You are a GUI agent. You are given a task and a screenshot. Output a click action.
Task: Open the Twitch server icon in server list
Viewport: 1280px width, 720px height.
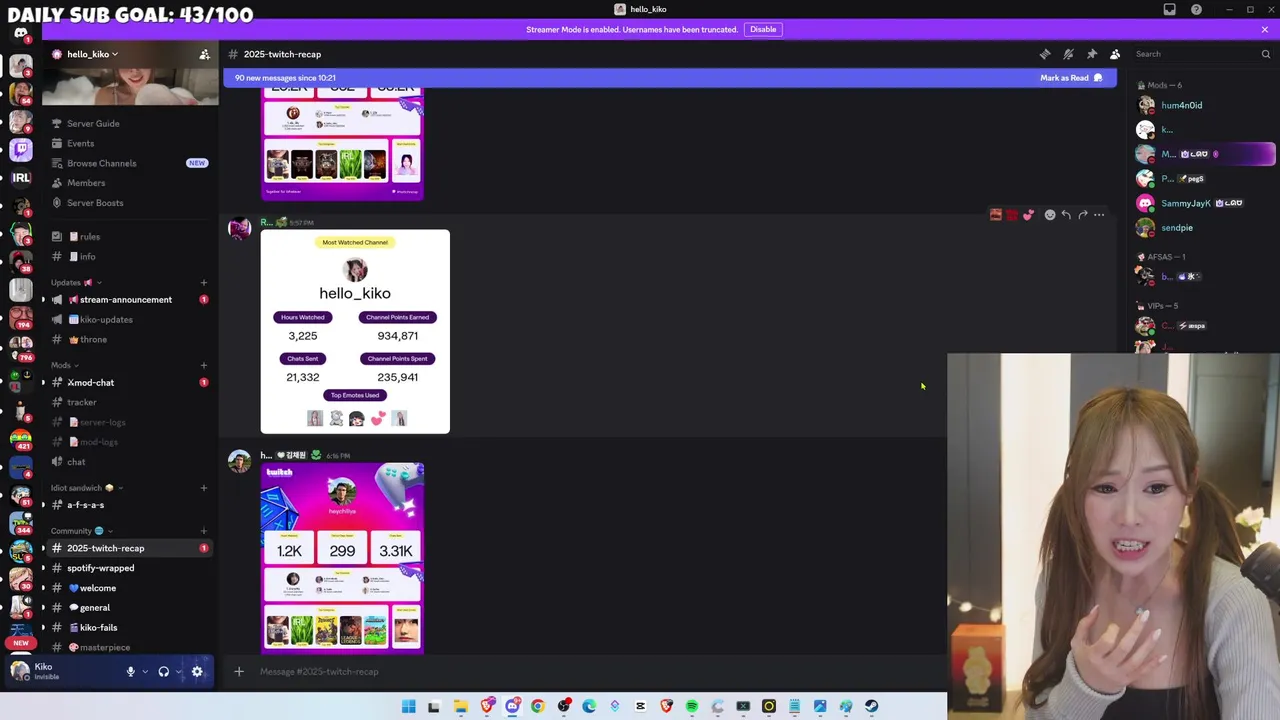point(21,150)
